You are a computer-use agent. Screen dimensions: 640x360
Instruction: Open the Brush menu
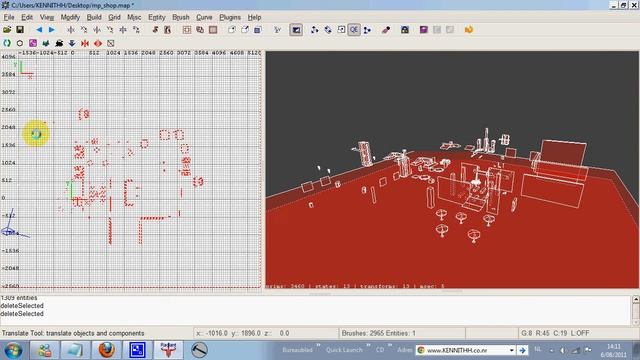[x=181, y=17]
